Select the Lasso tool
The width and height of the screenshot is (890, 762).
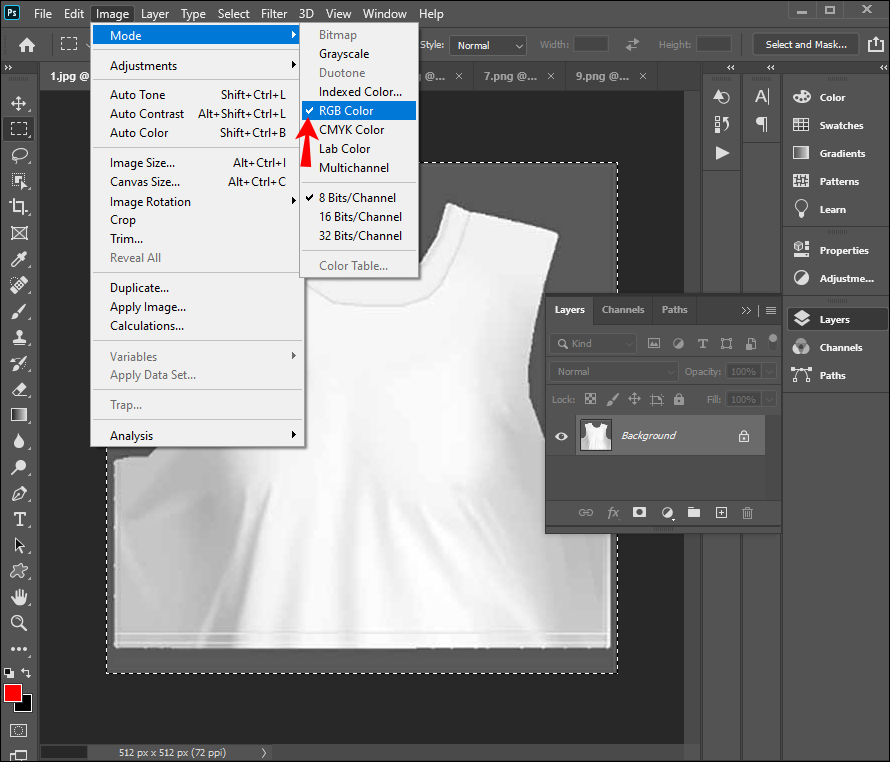tap(19, 155)
